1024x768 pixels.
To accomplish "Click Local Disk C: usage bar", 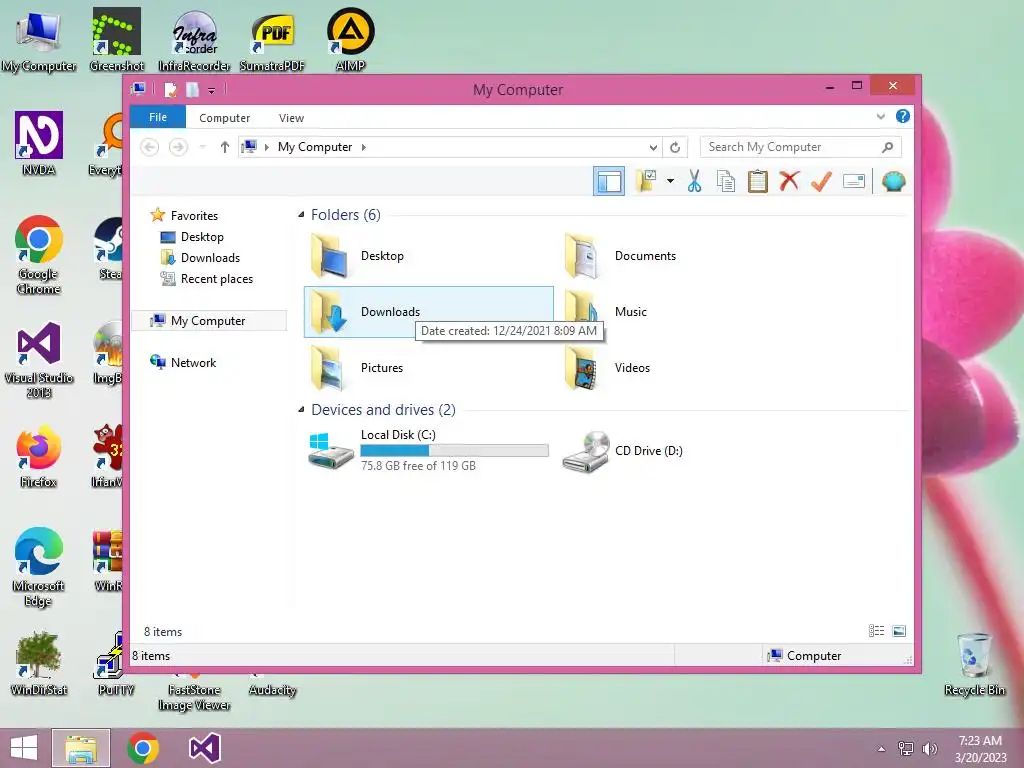I will pyautogui.click(x=455, y=451).
